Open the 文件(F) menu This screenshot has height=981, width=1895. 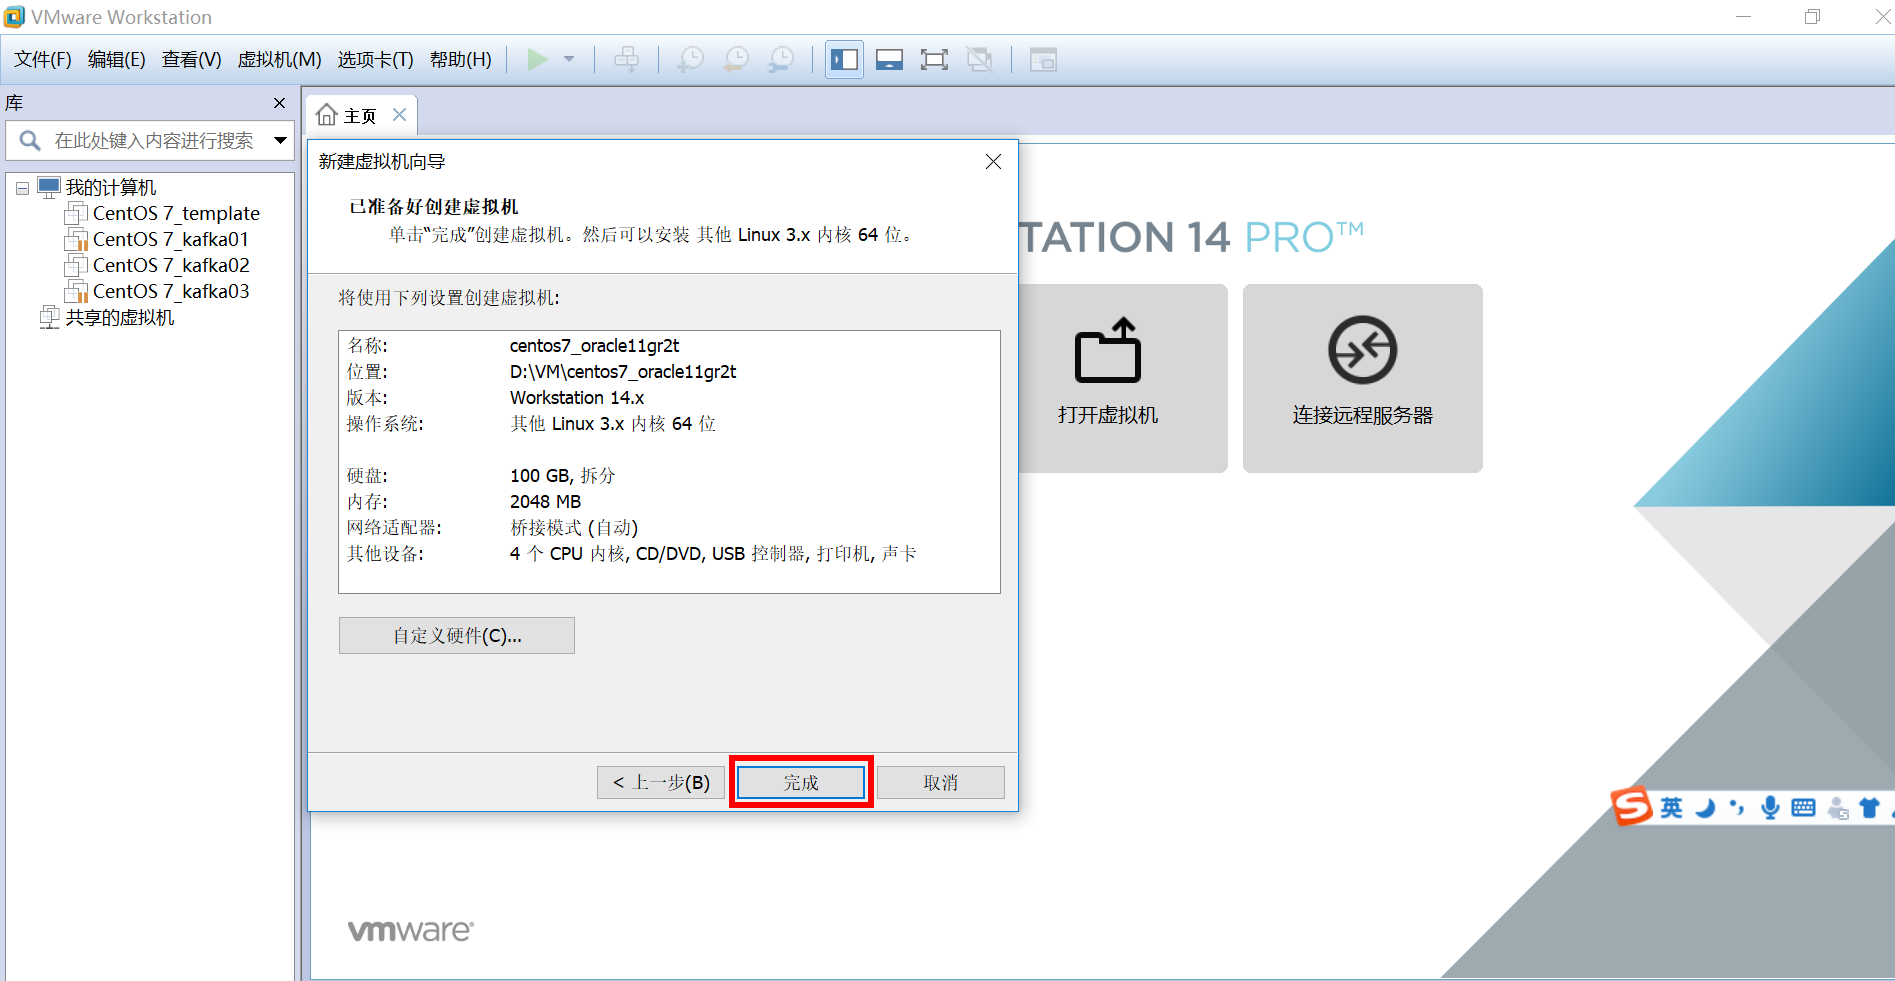pyautogui.click(x=43, y=60)
